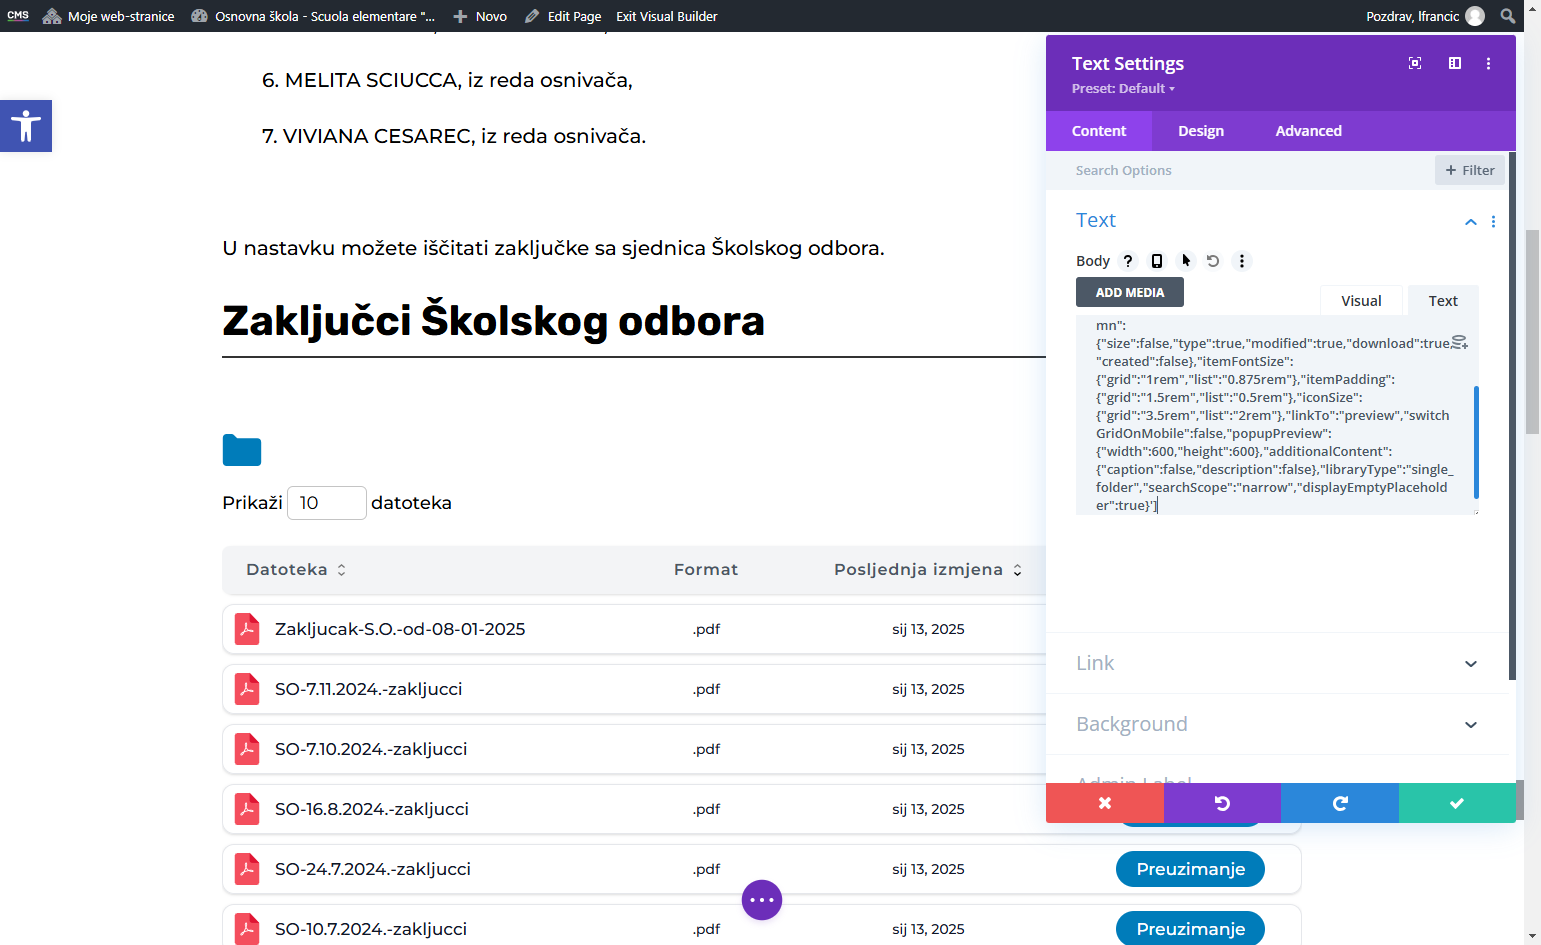The height and width of the screenshot is (945, 1541).
Task: Collapse the Text section
Action: click(x=1471, y=221)
